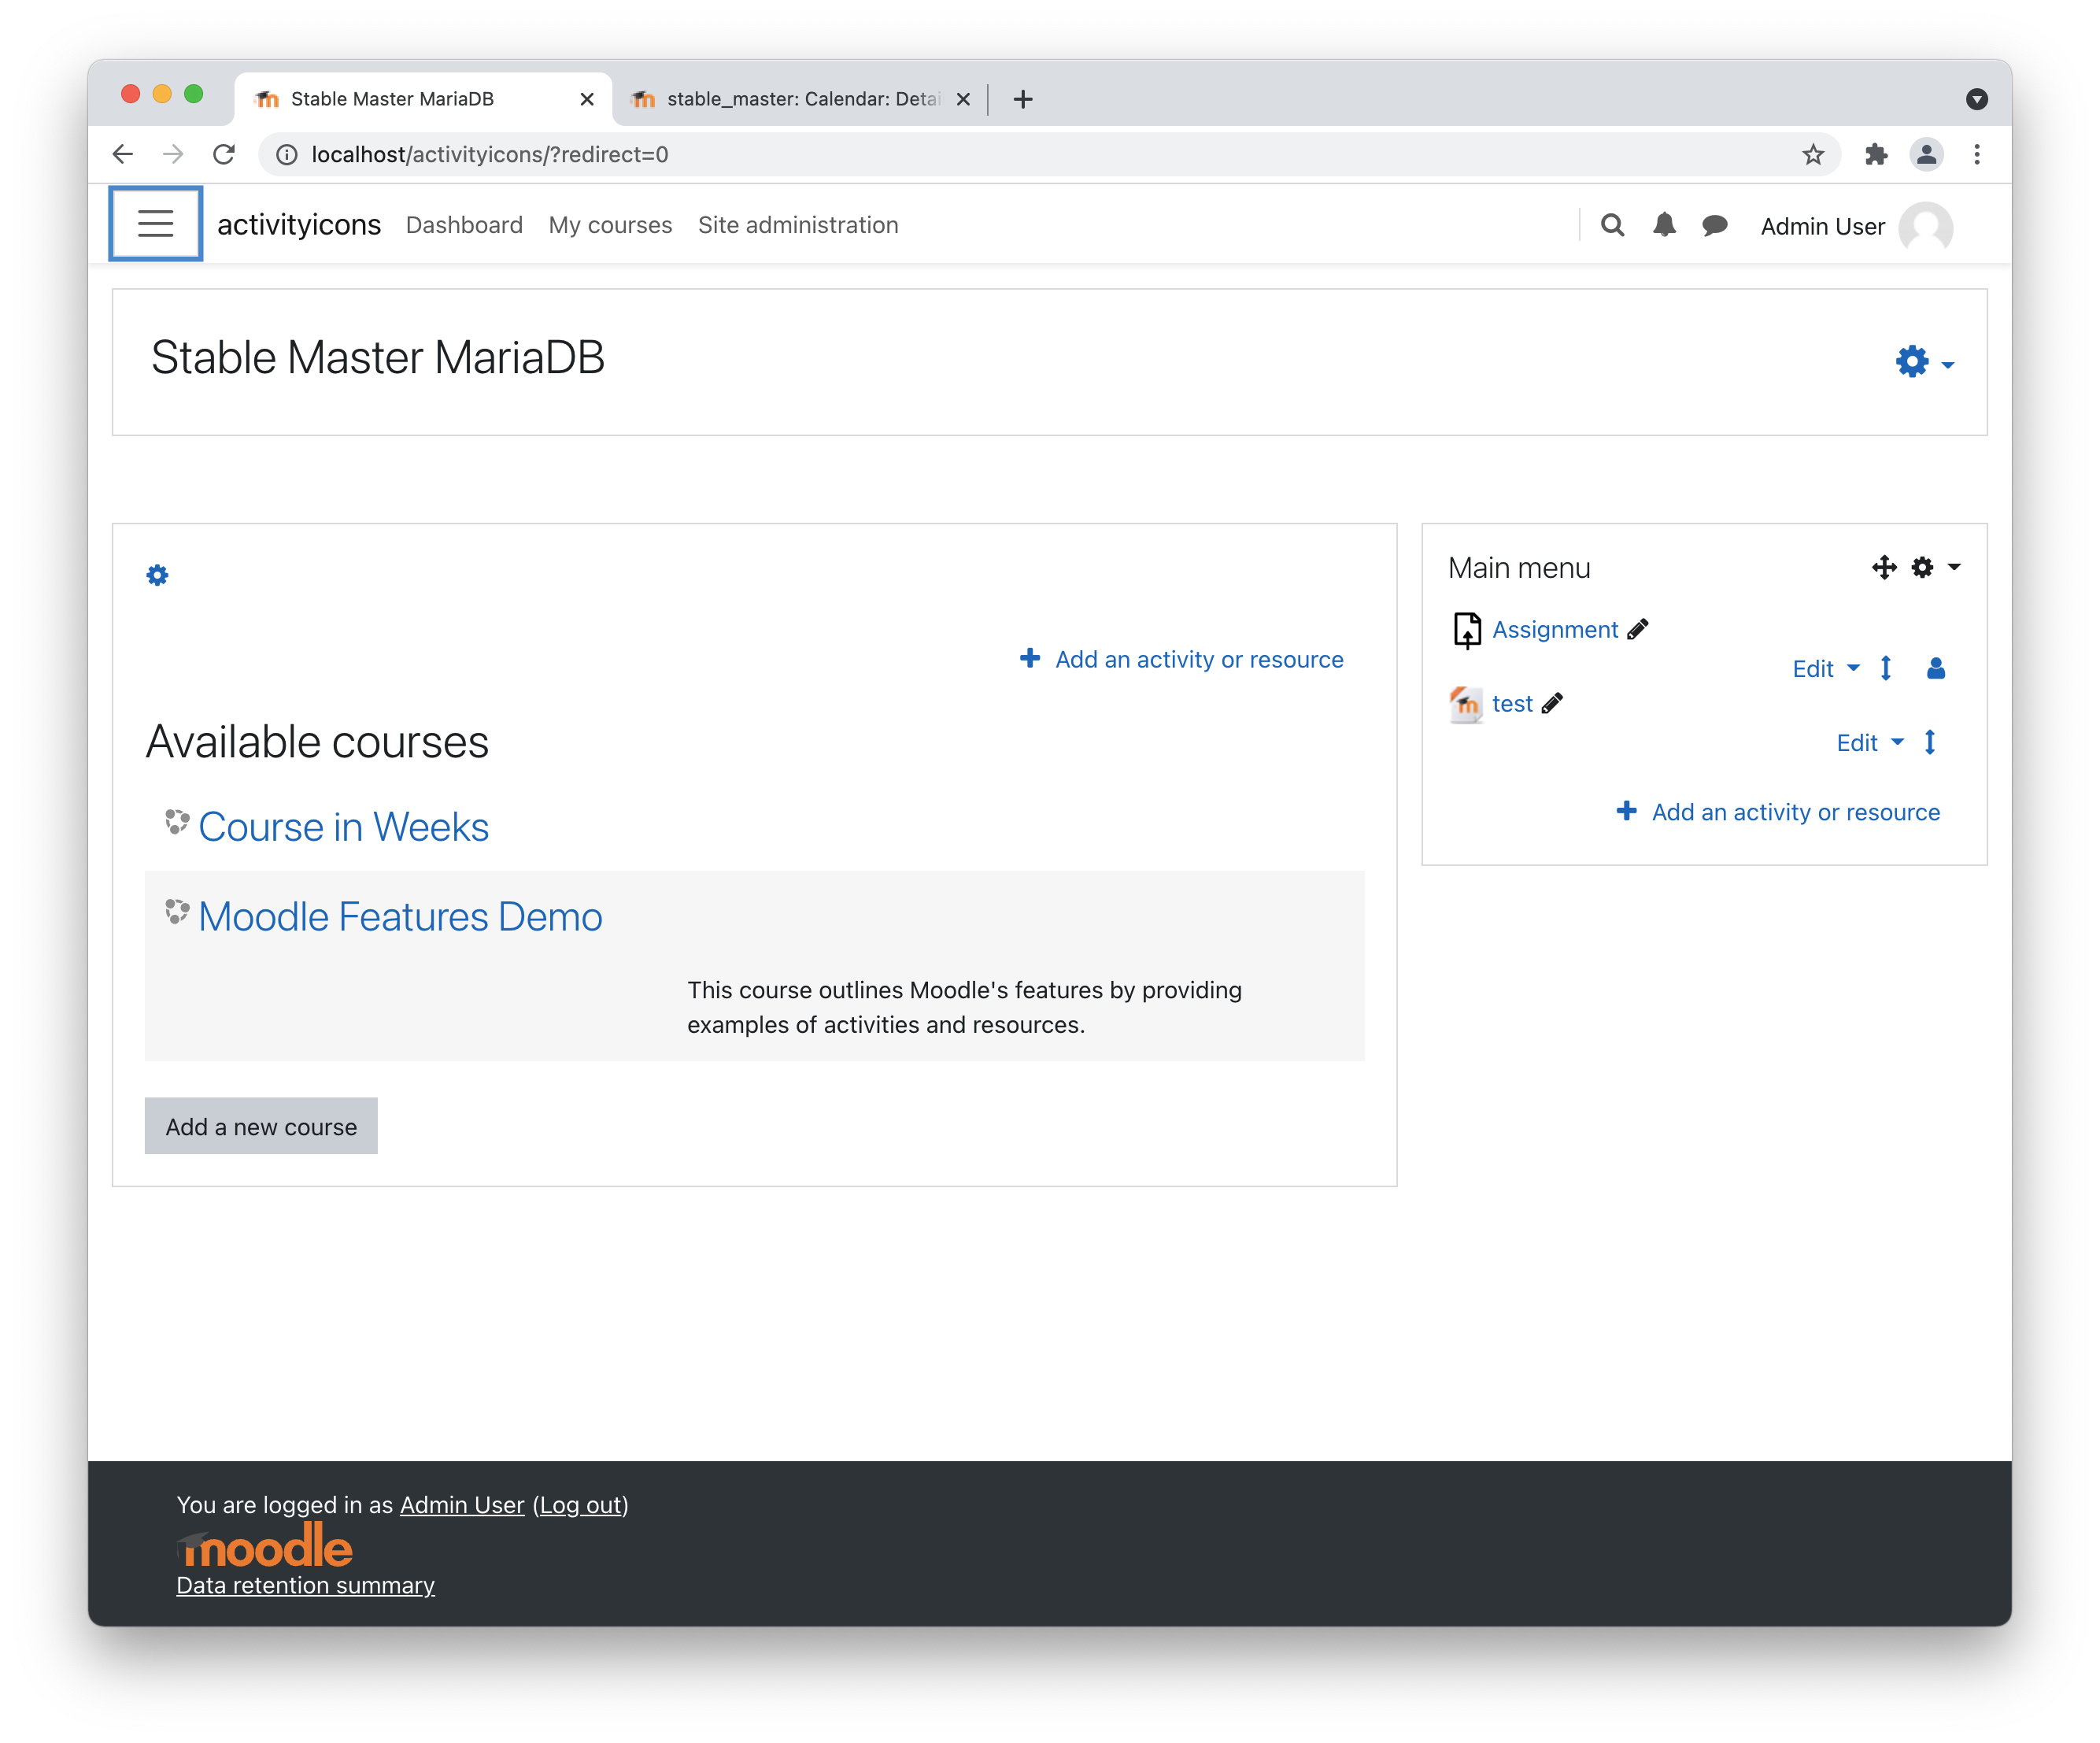The height and width of the screenshot is (1743, 2100).
Task: Click Log out in footer
Action: click(x=581, y=1505)
